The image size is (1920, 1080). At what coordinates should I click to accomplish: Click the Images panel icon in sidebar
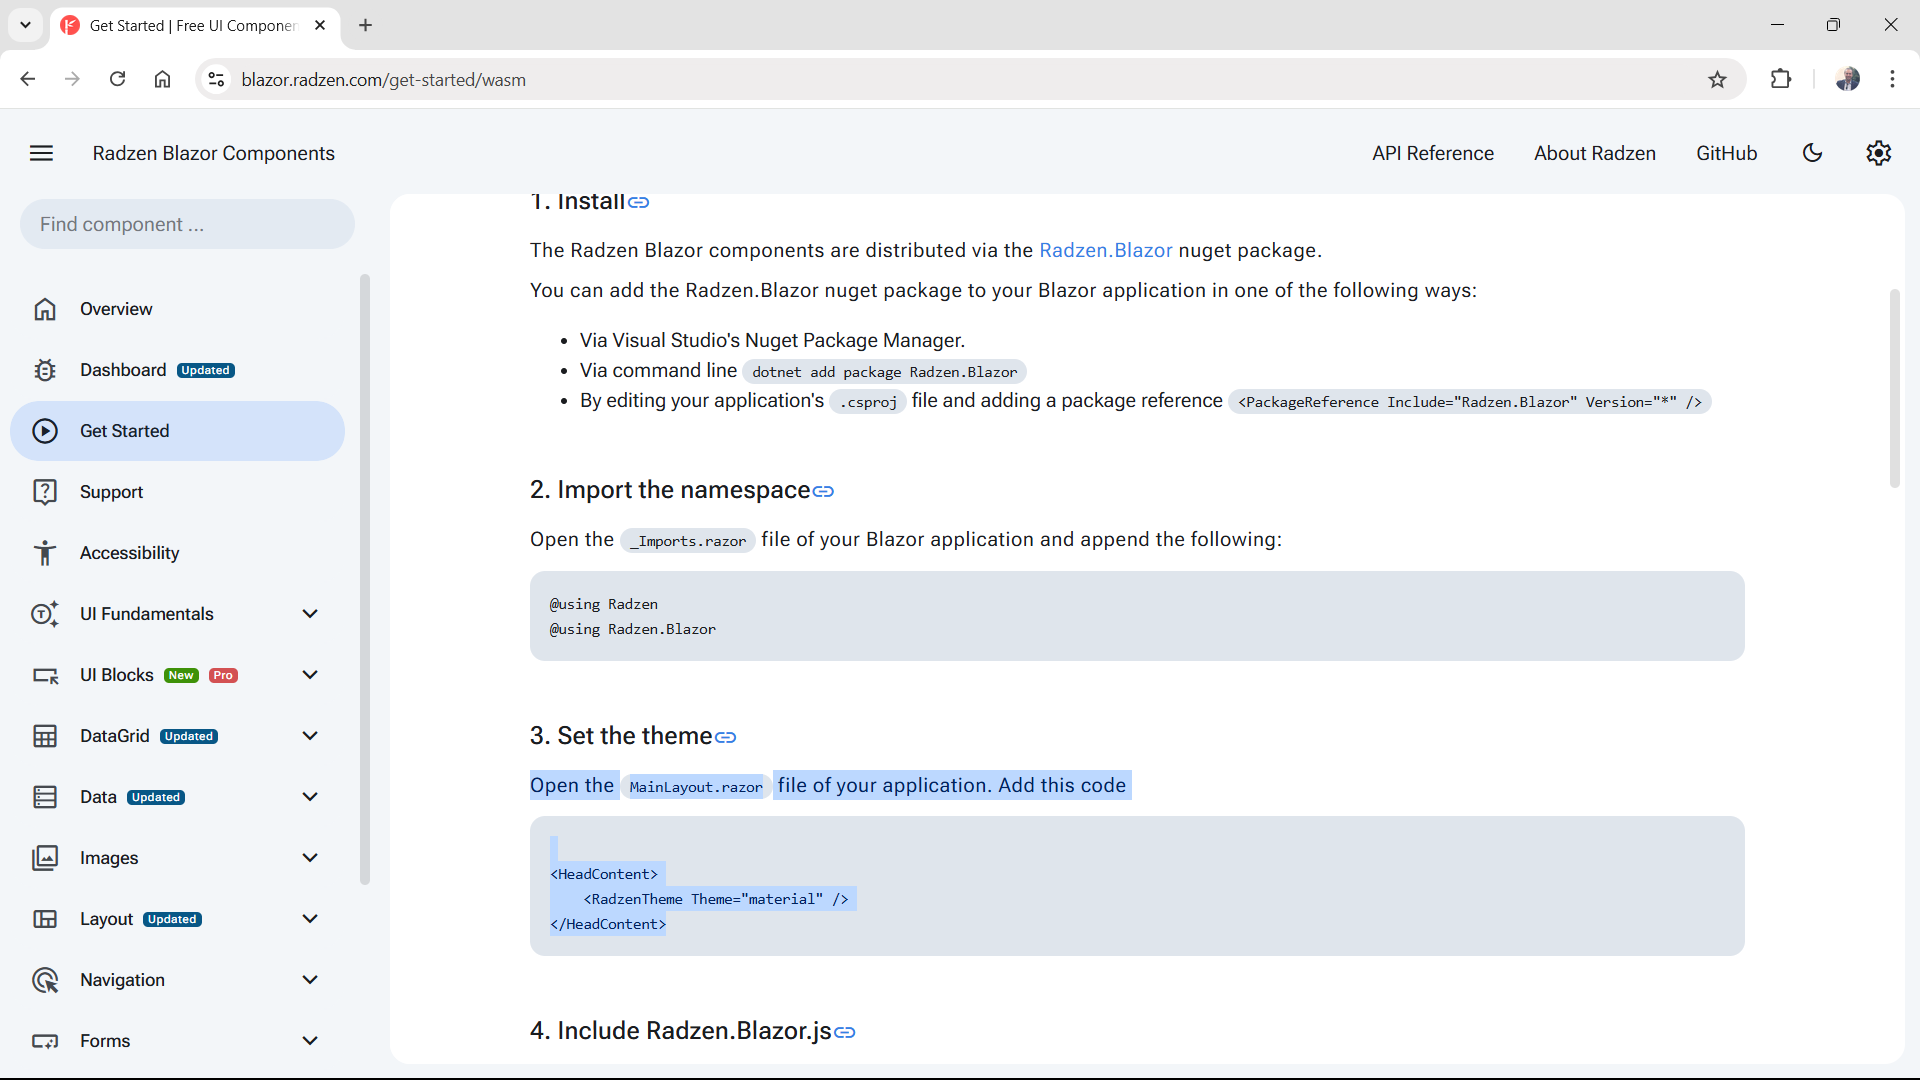point(45,857)
